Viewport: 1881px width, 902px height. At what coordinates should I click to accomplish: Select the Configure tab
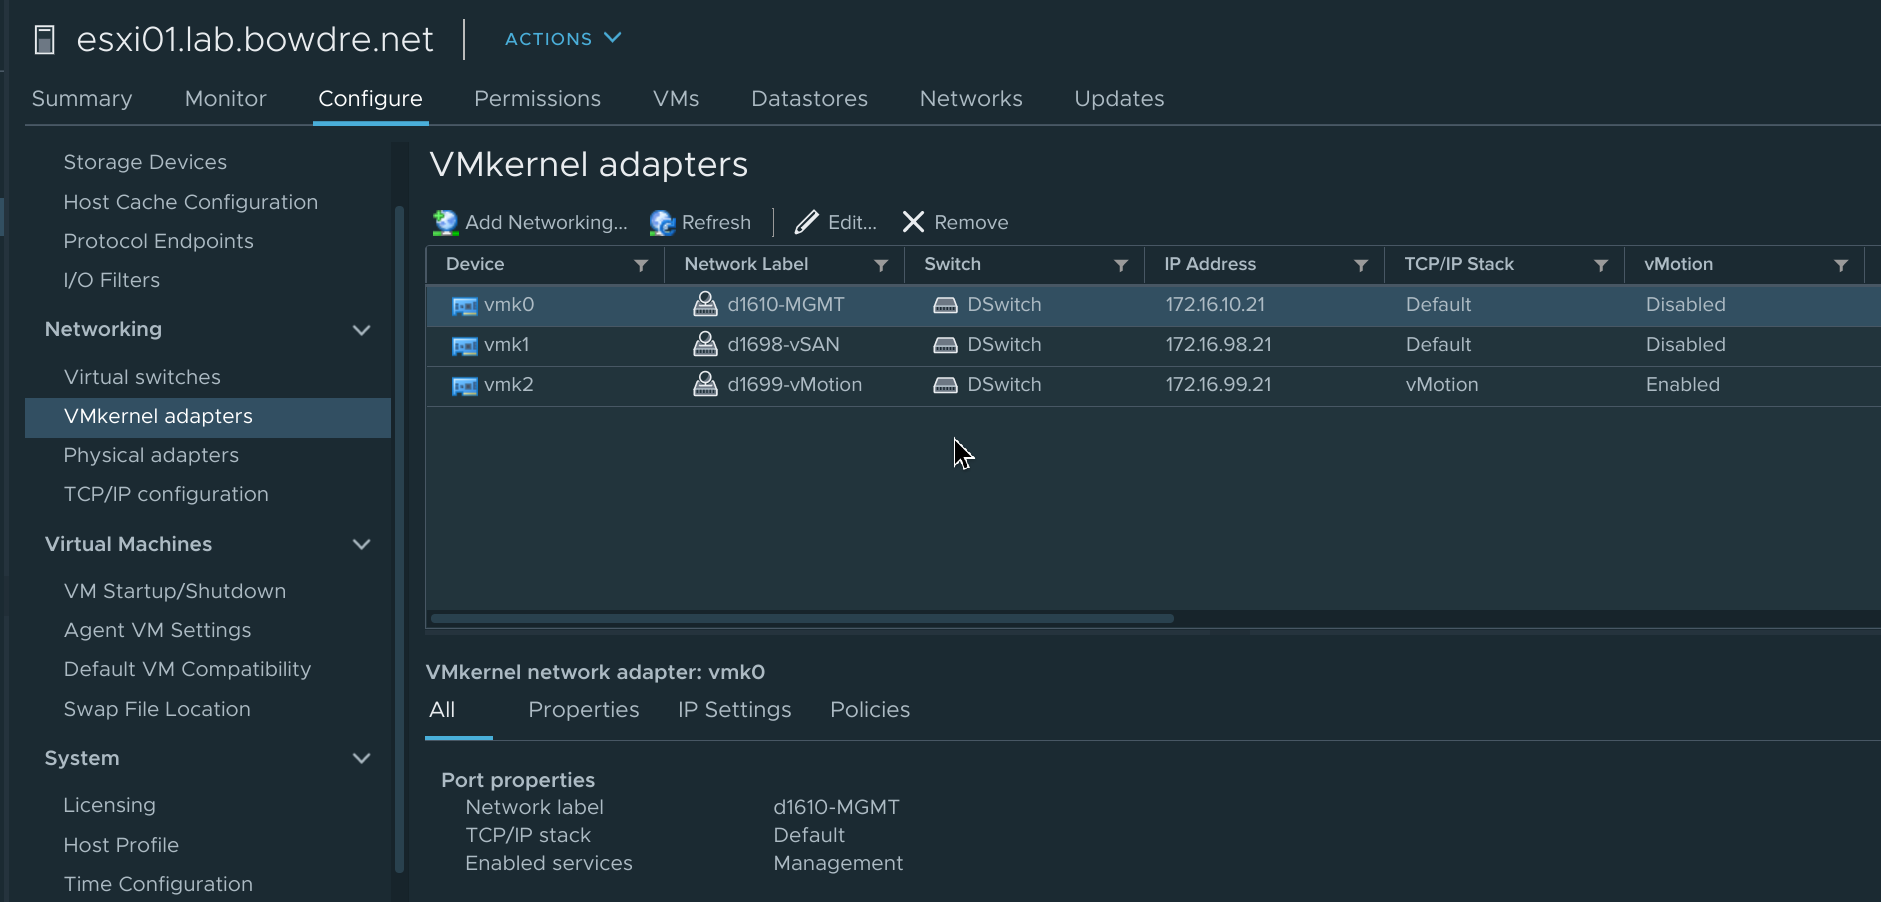370,99
